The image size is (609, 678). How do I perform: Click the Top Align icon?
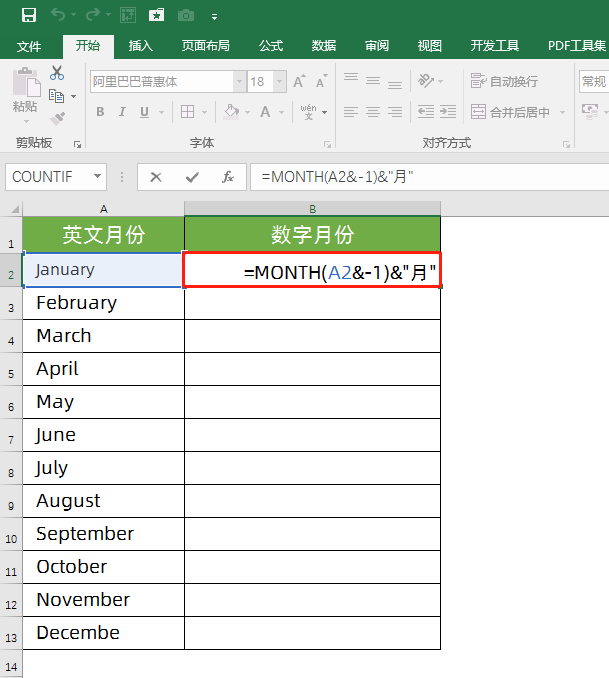[351, 78]
